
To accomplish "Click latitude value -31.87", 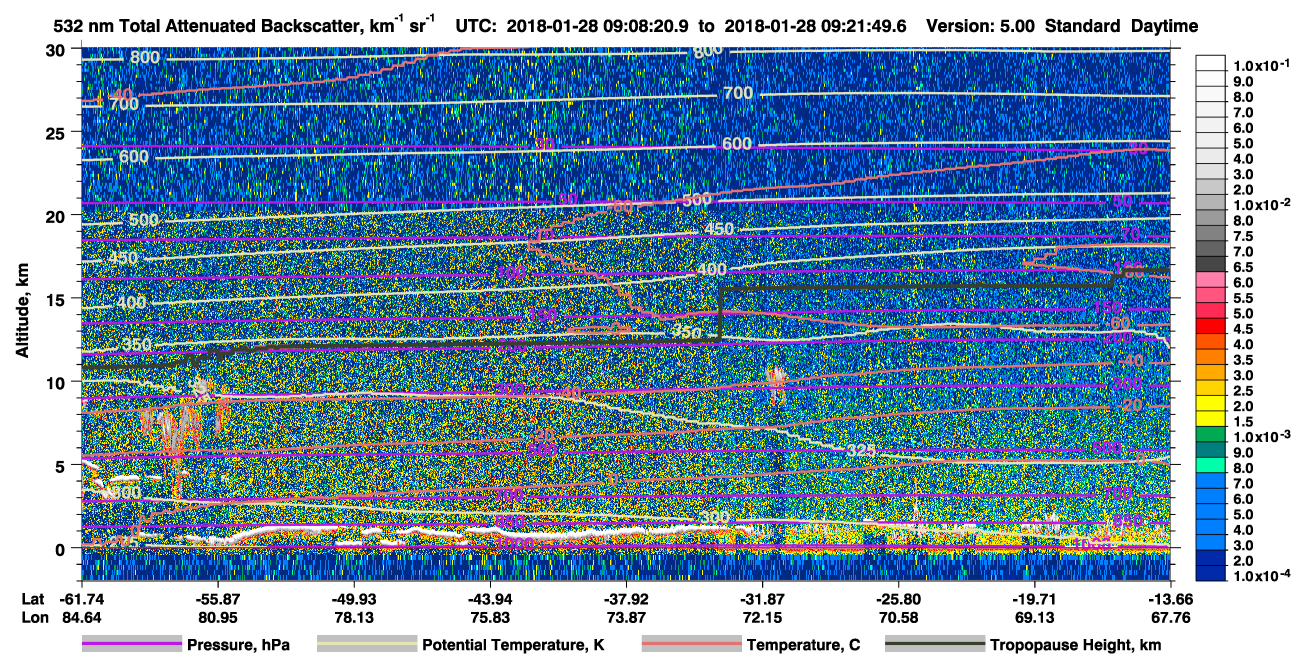I will pos(762,599).
